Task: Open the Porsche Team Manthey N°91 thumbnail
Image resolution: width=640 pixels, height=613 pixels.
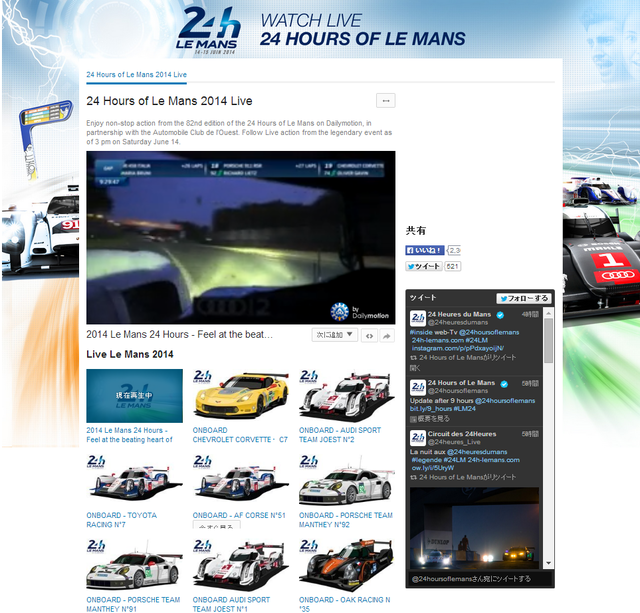Action: (134, 565)
